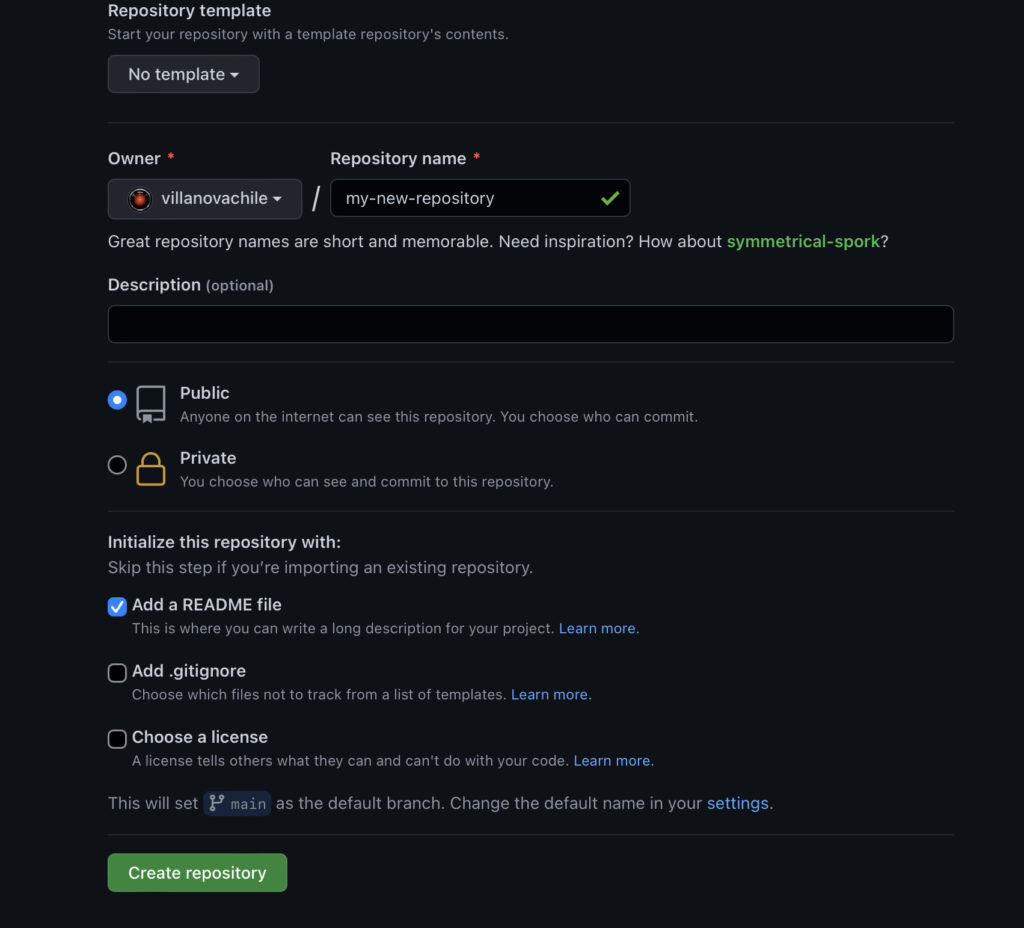This screenshot has height=928, width=1024.
Task: Use the symmetrical-spork name suggestion
Action: 803,242
